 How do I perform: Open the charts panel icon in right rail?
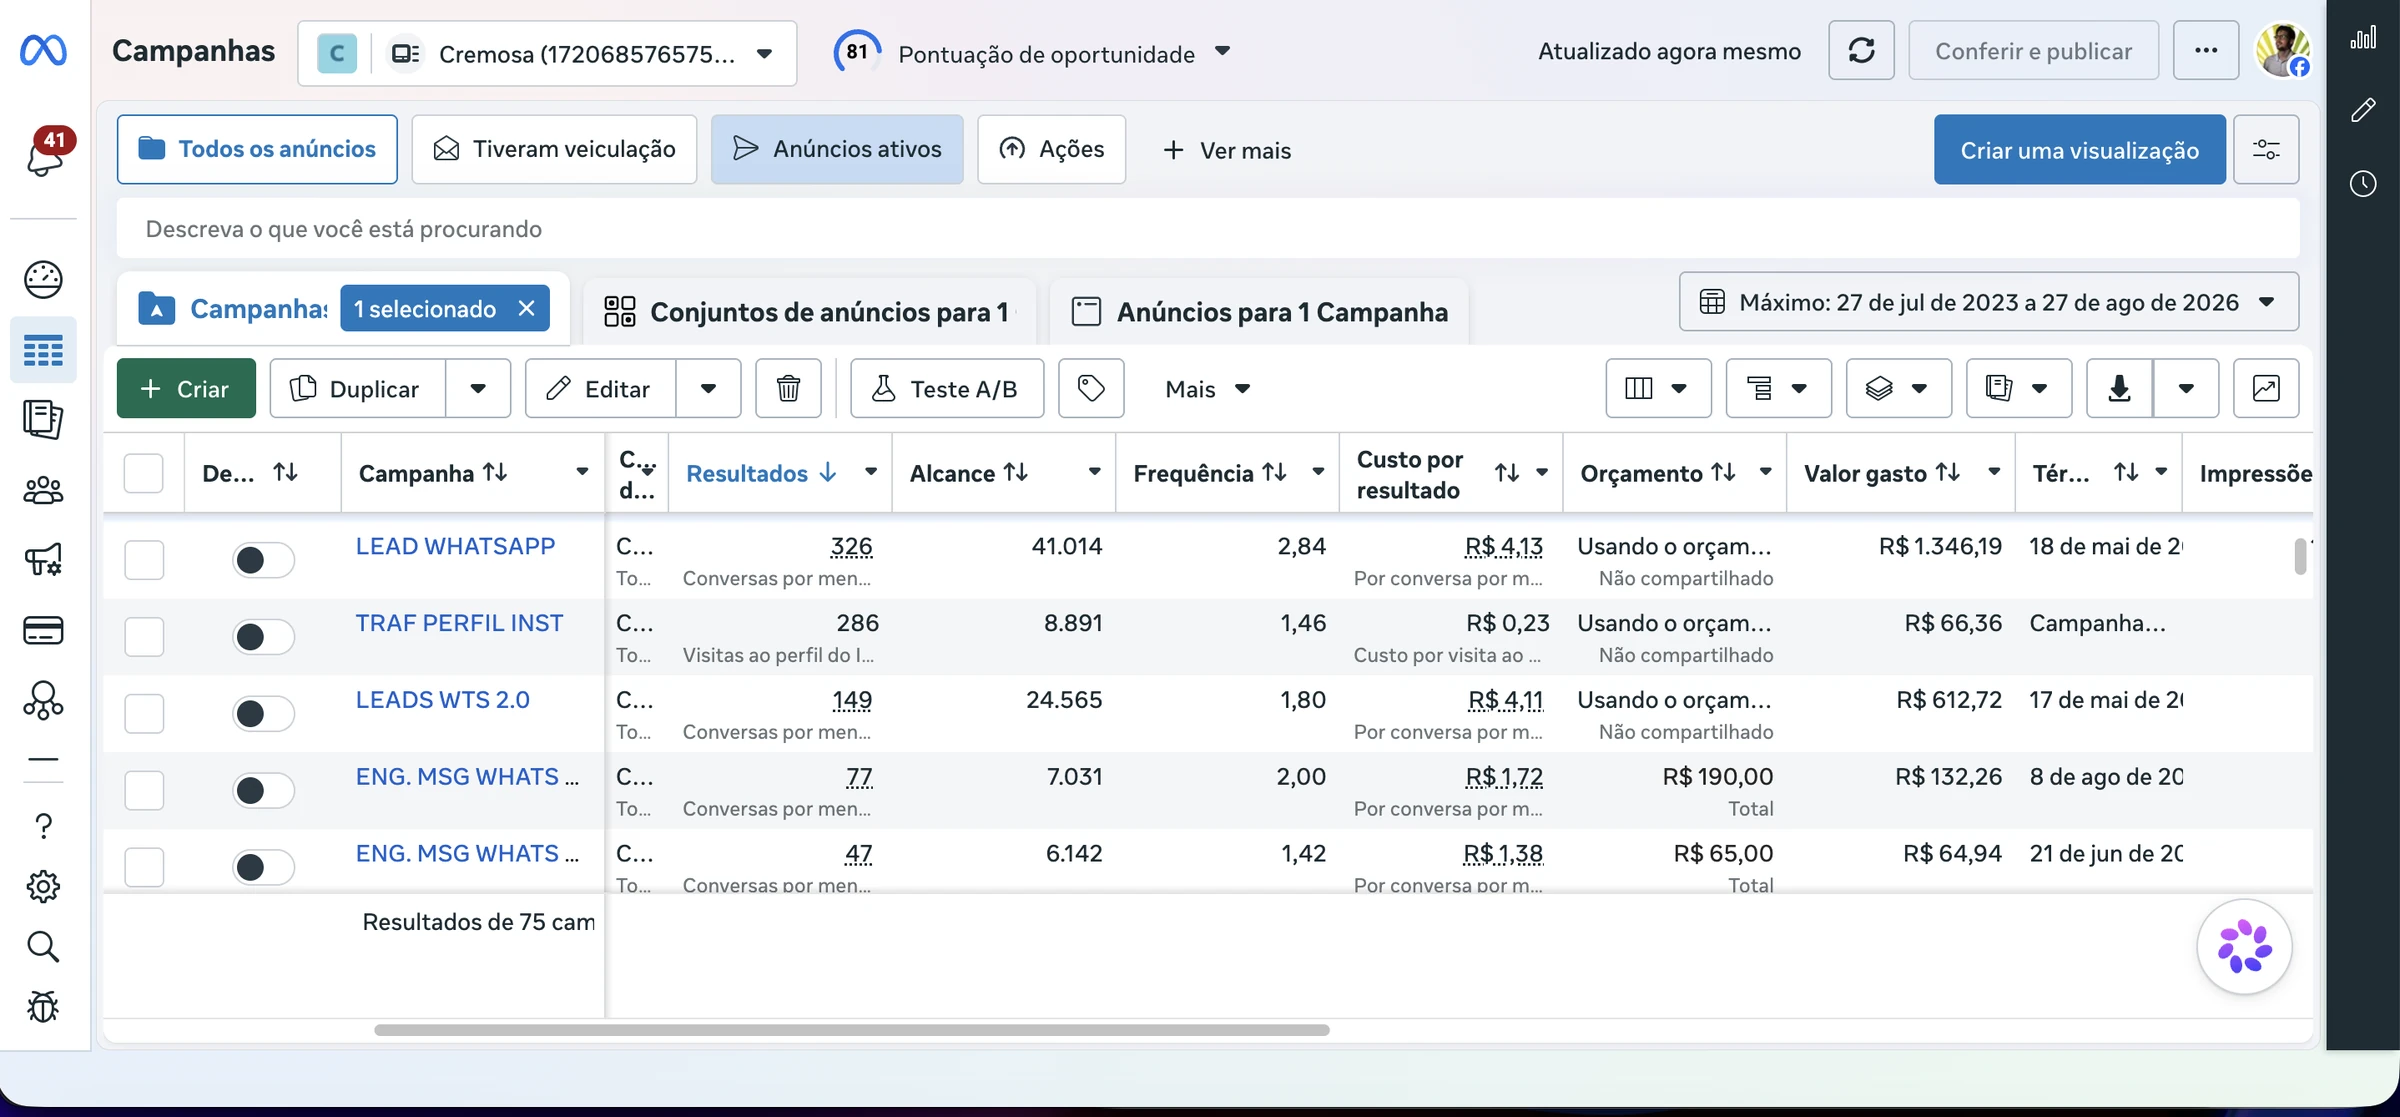pos(2364,38)
